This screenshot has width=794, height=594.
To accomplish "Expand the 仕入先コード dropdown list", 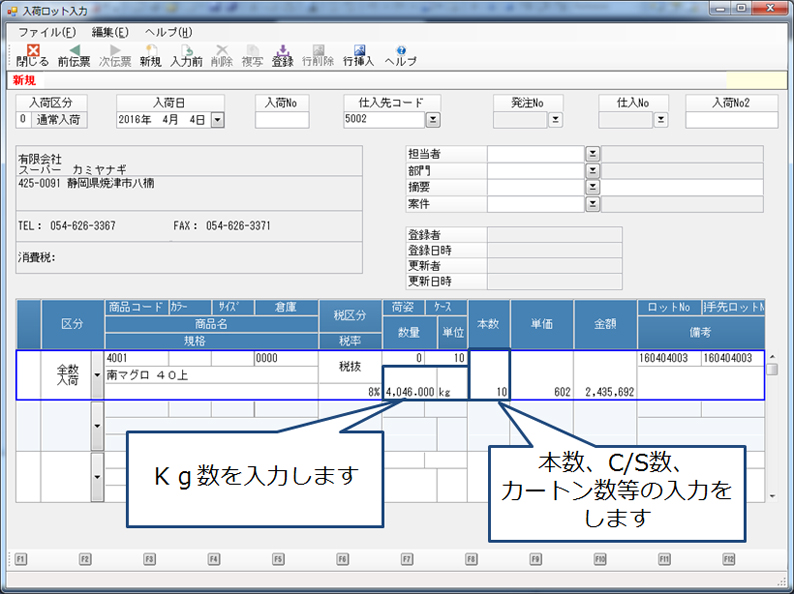I will coord(433,120).
